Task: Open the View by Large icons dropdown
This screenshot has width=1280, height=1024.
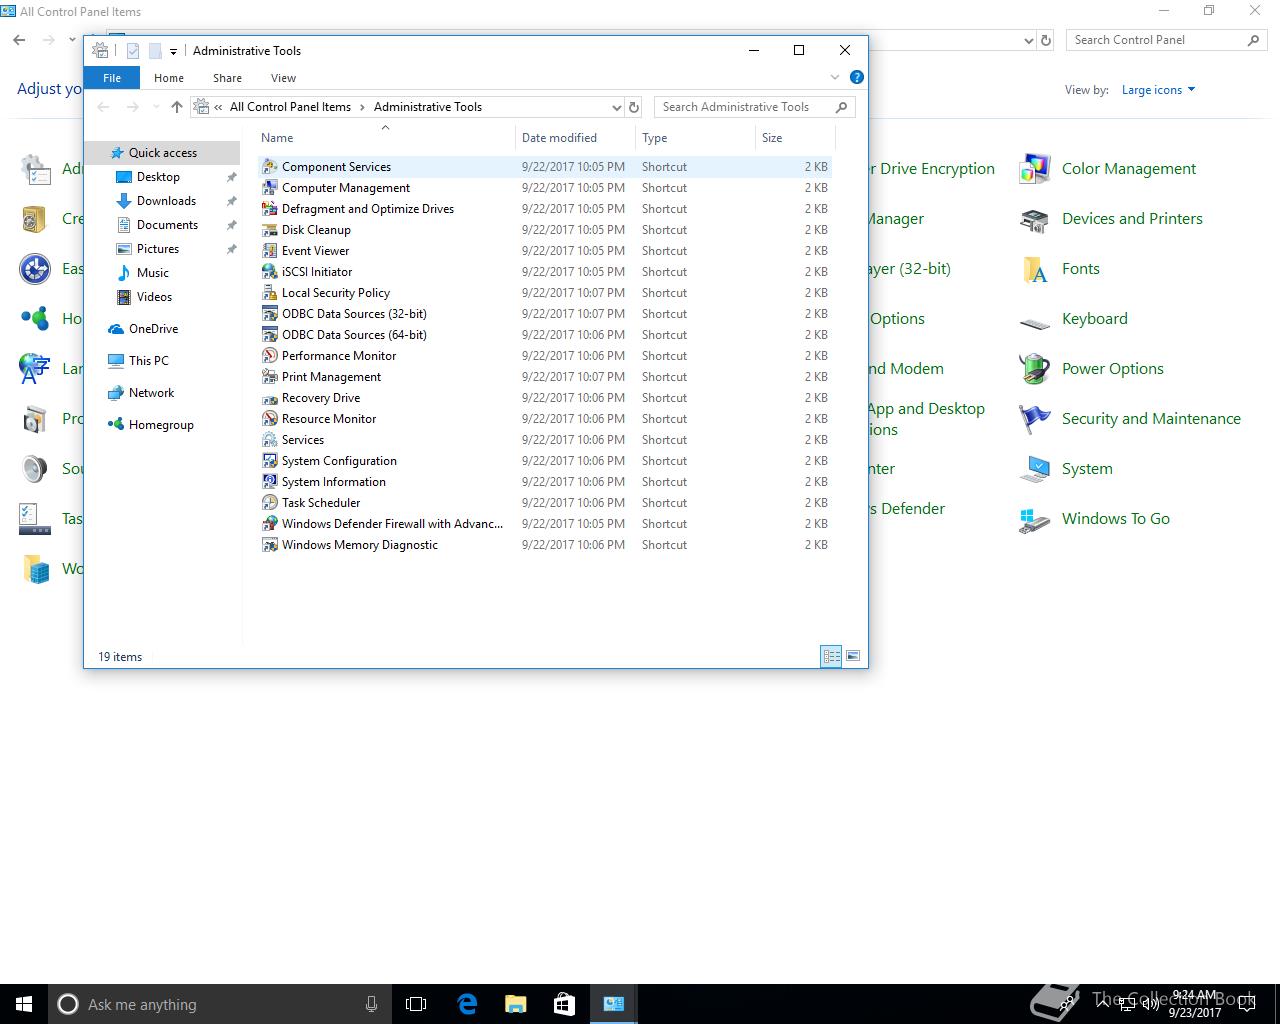Action: pos(1158,90)
